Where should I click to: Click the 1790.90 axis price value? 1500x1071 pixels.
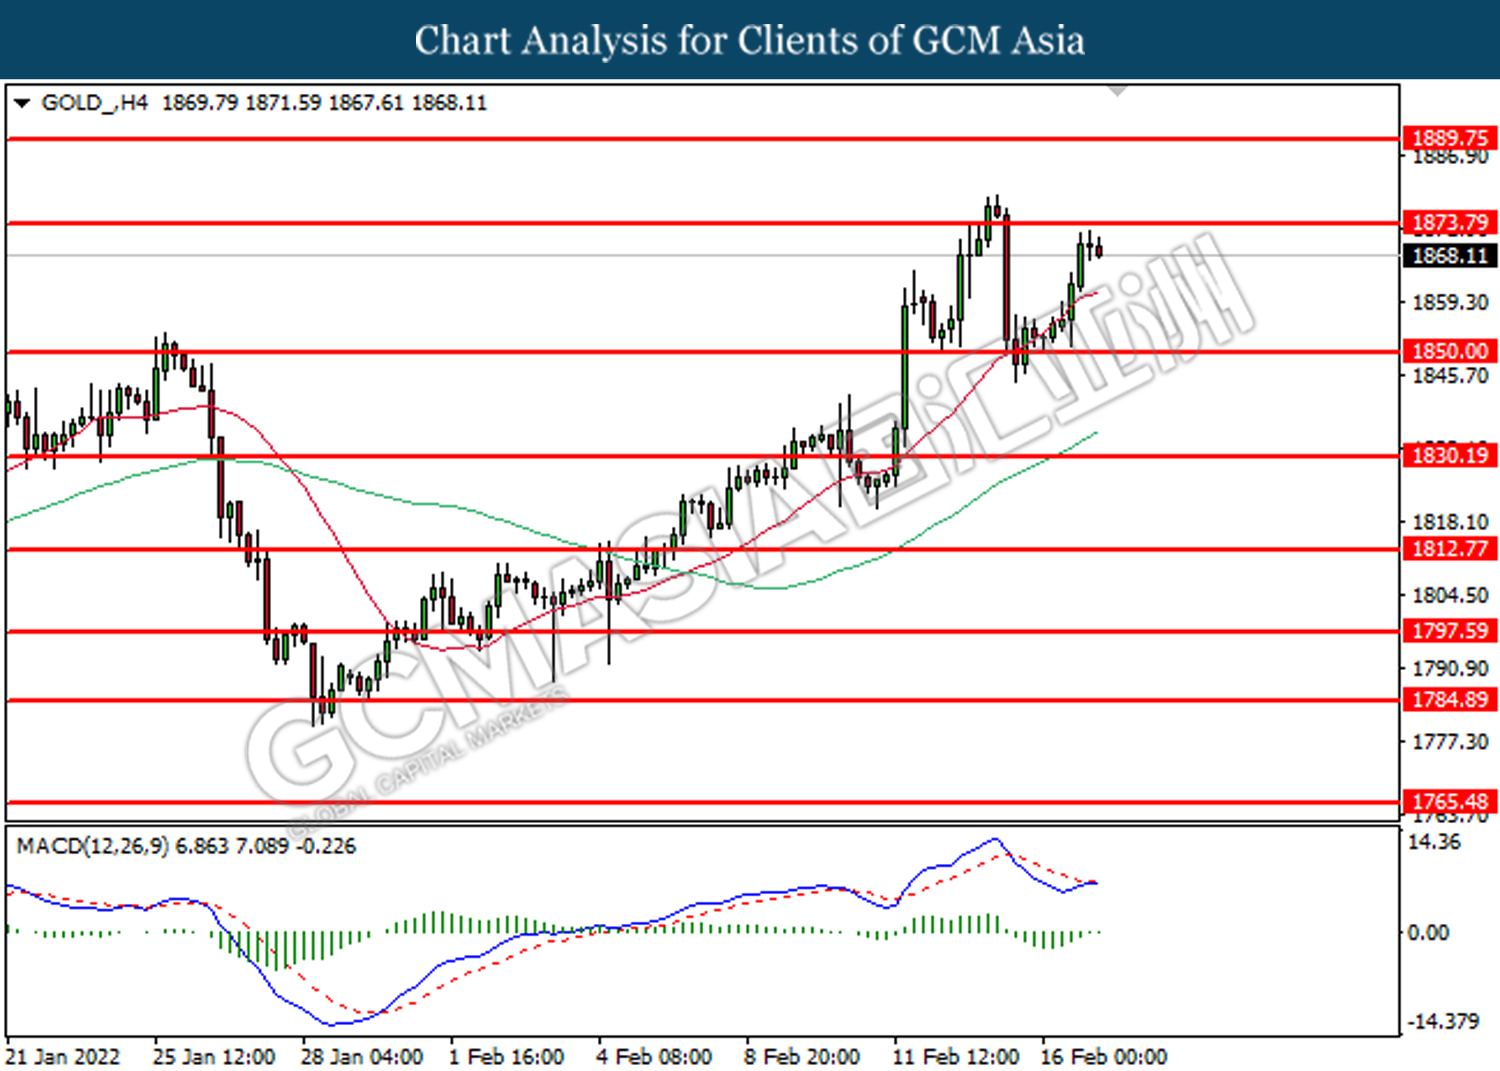[1450, 668]
